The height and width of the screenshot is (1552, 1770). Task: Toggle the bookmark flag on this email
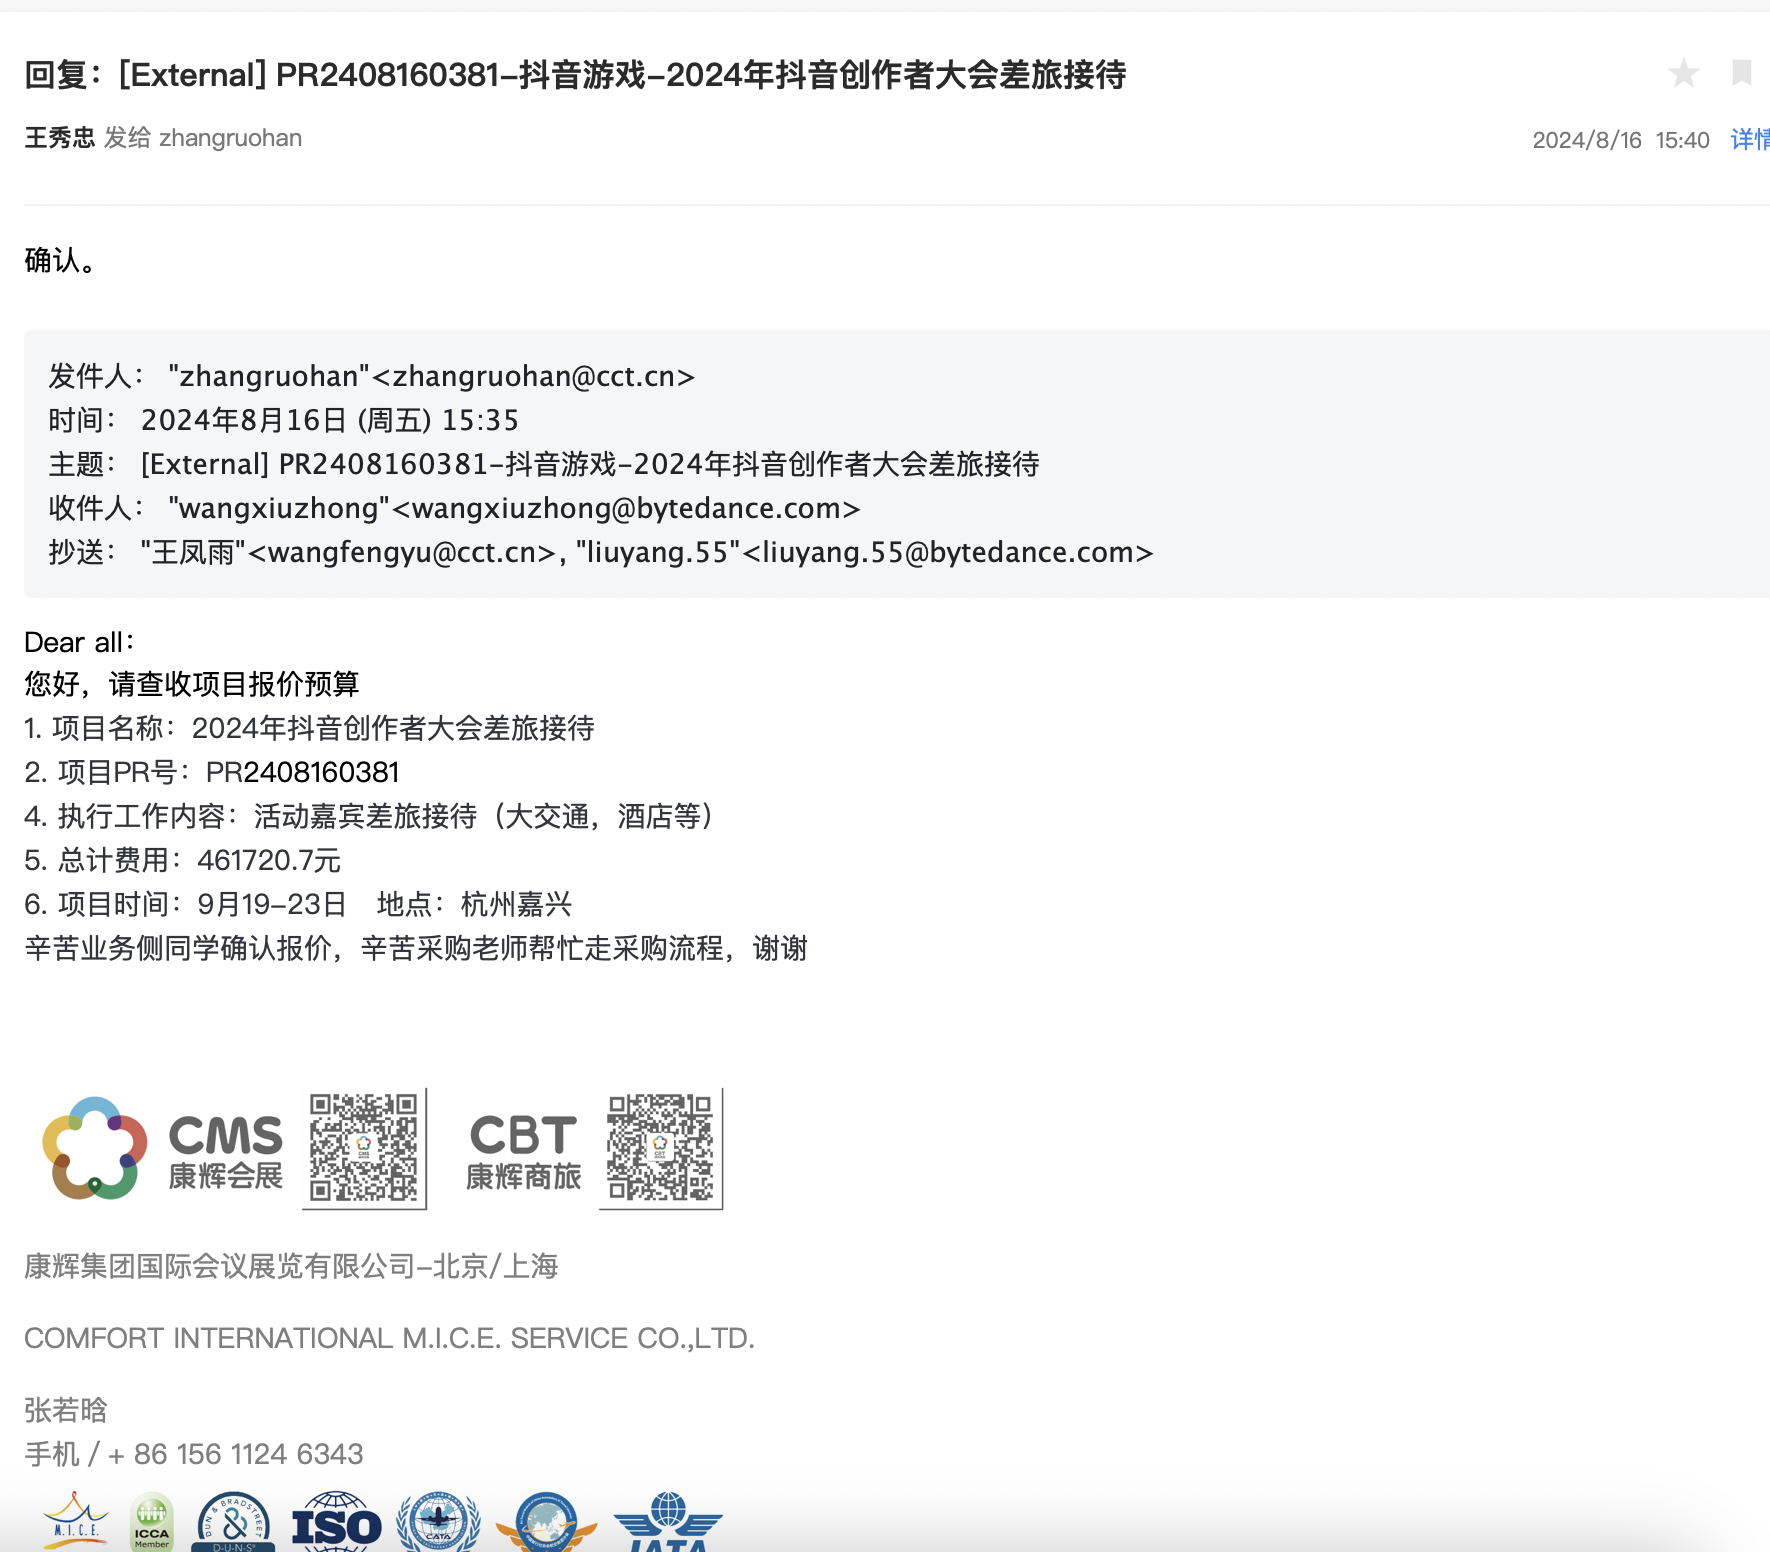click(1741, 73)
